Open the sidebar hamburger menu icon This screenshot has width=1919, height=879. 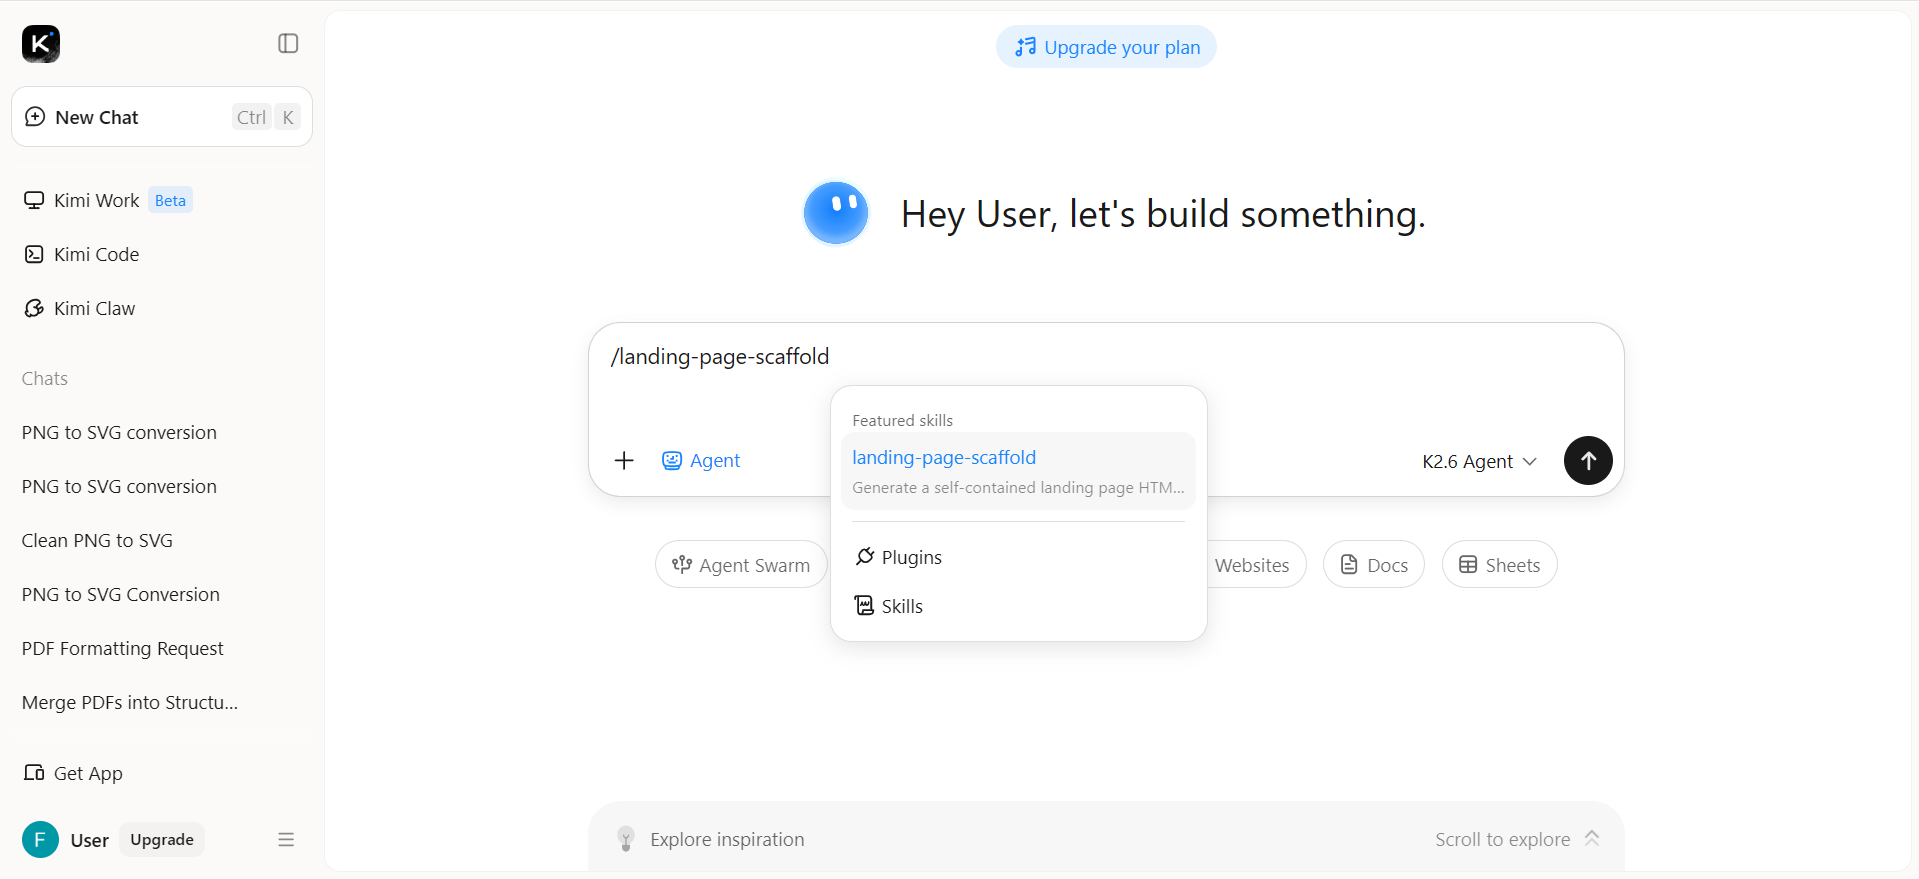[286, 840]
